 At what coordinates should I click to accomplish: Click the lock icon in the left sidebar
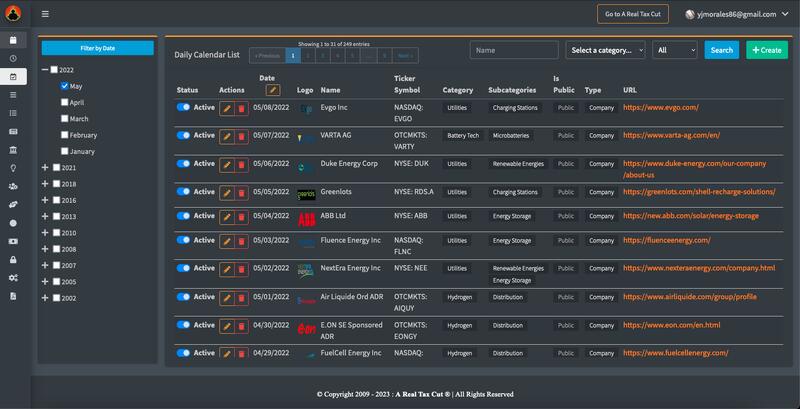(13, 260)
